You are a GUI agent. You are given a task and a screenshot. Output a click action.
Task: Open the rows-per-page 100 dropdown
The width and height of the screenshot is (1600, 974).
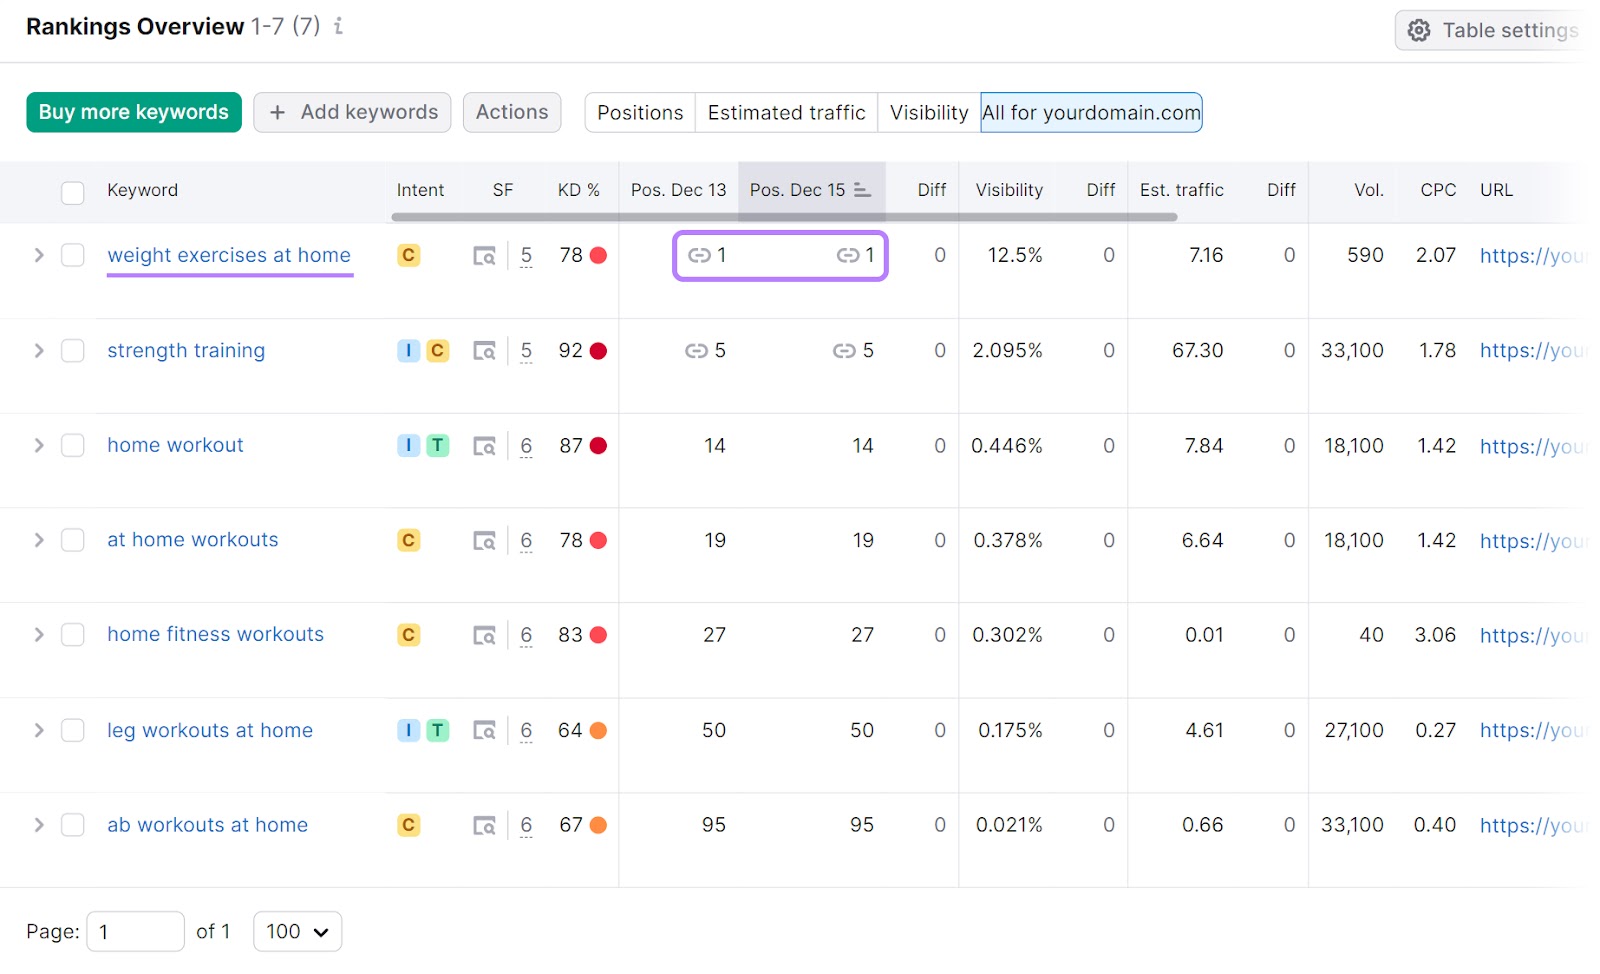(297, 931)
